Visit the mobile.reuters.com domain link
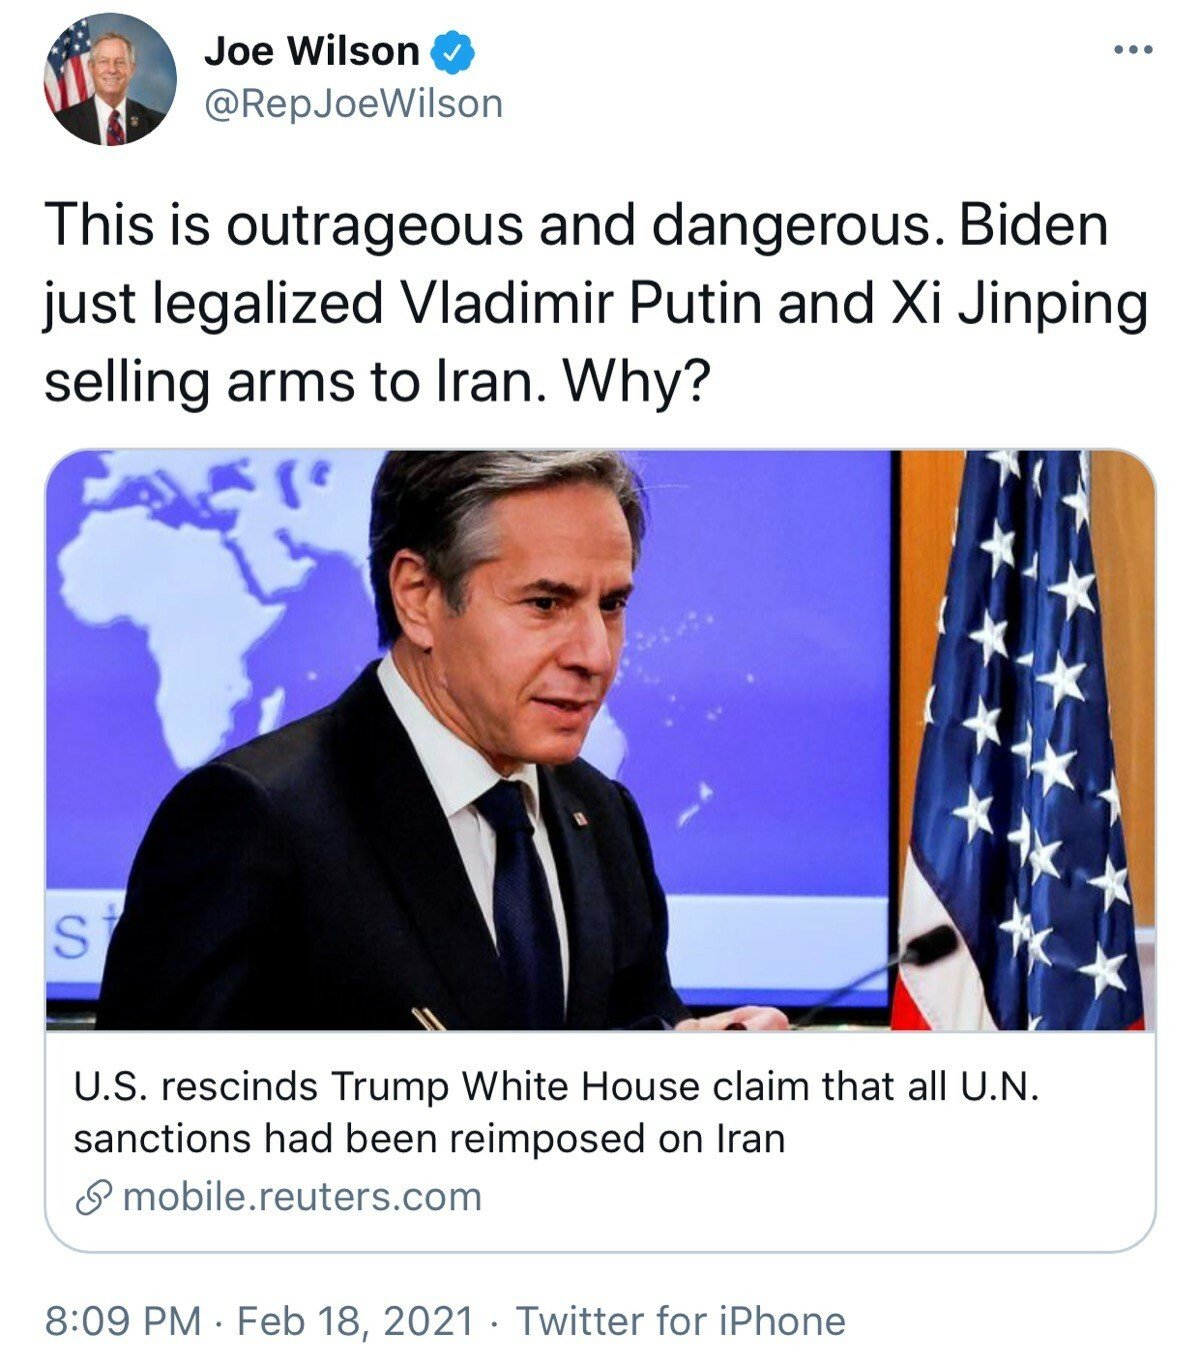The width and height of the screenshot is (1201, 1364). coord(302,1197)
